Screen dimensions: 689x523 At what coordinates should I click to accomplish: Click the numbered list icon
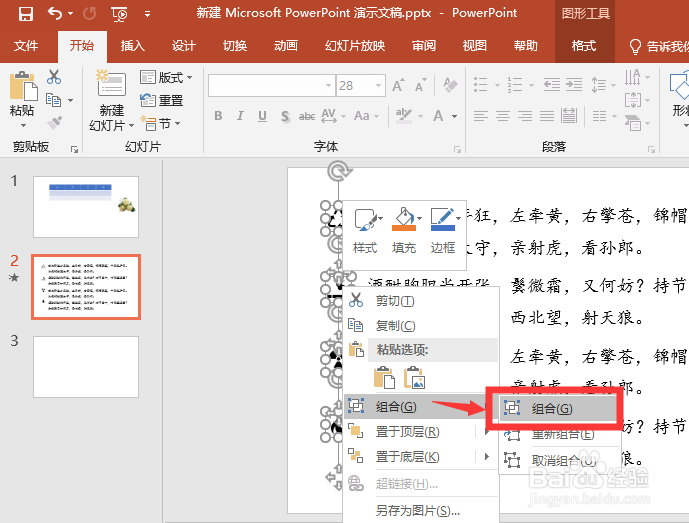[515, 84]
